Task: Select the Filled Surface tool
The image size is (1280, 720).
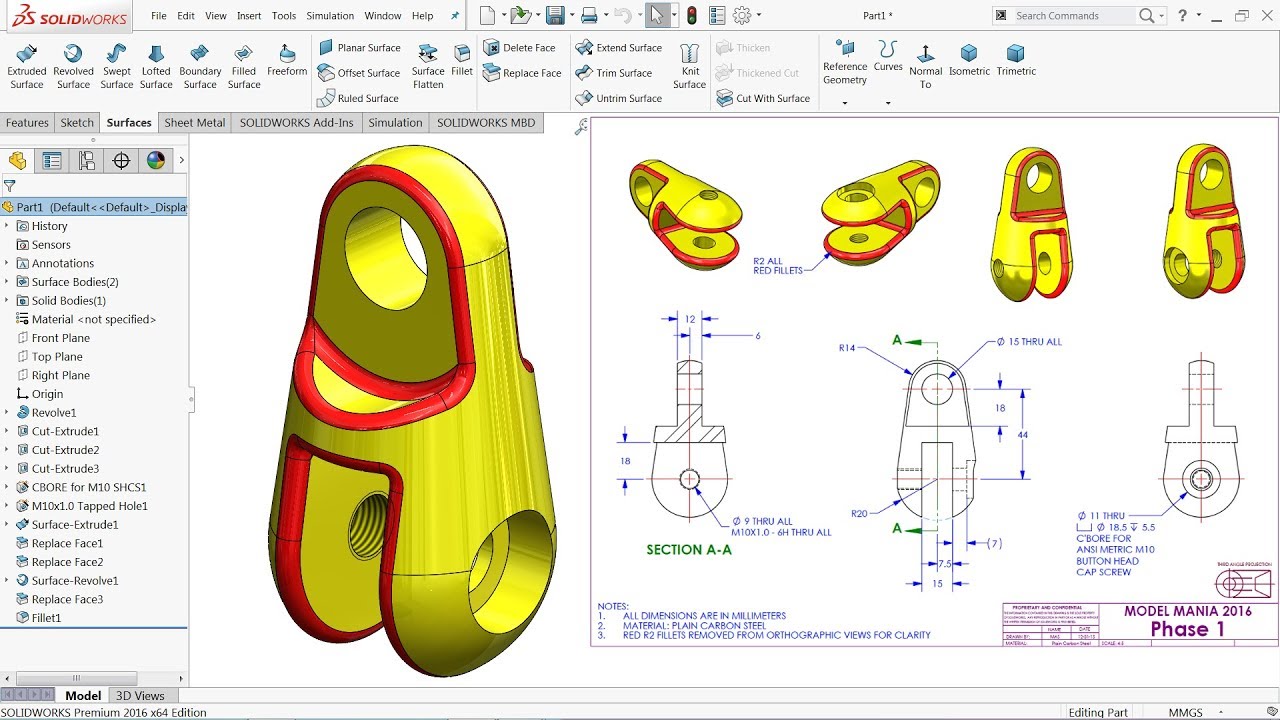Action: (x=244, y=66)
